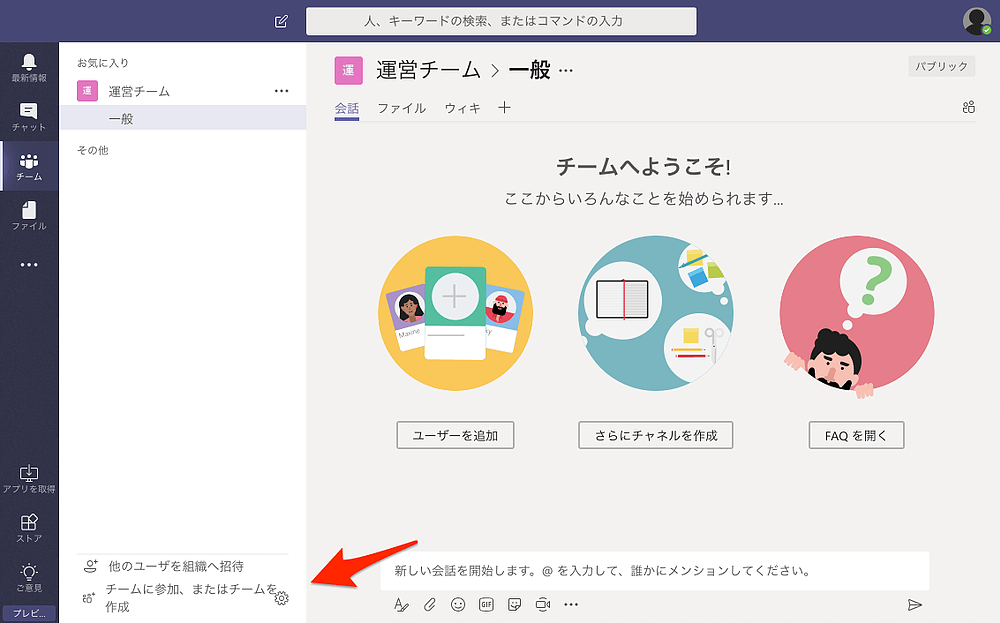
Task: Open more compose options ellipsis
Action: pos(571,605)
